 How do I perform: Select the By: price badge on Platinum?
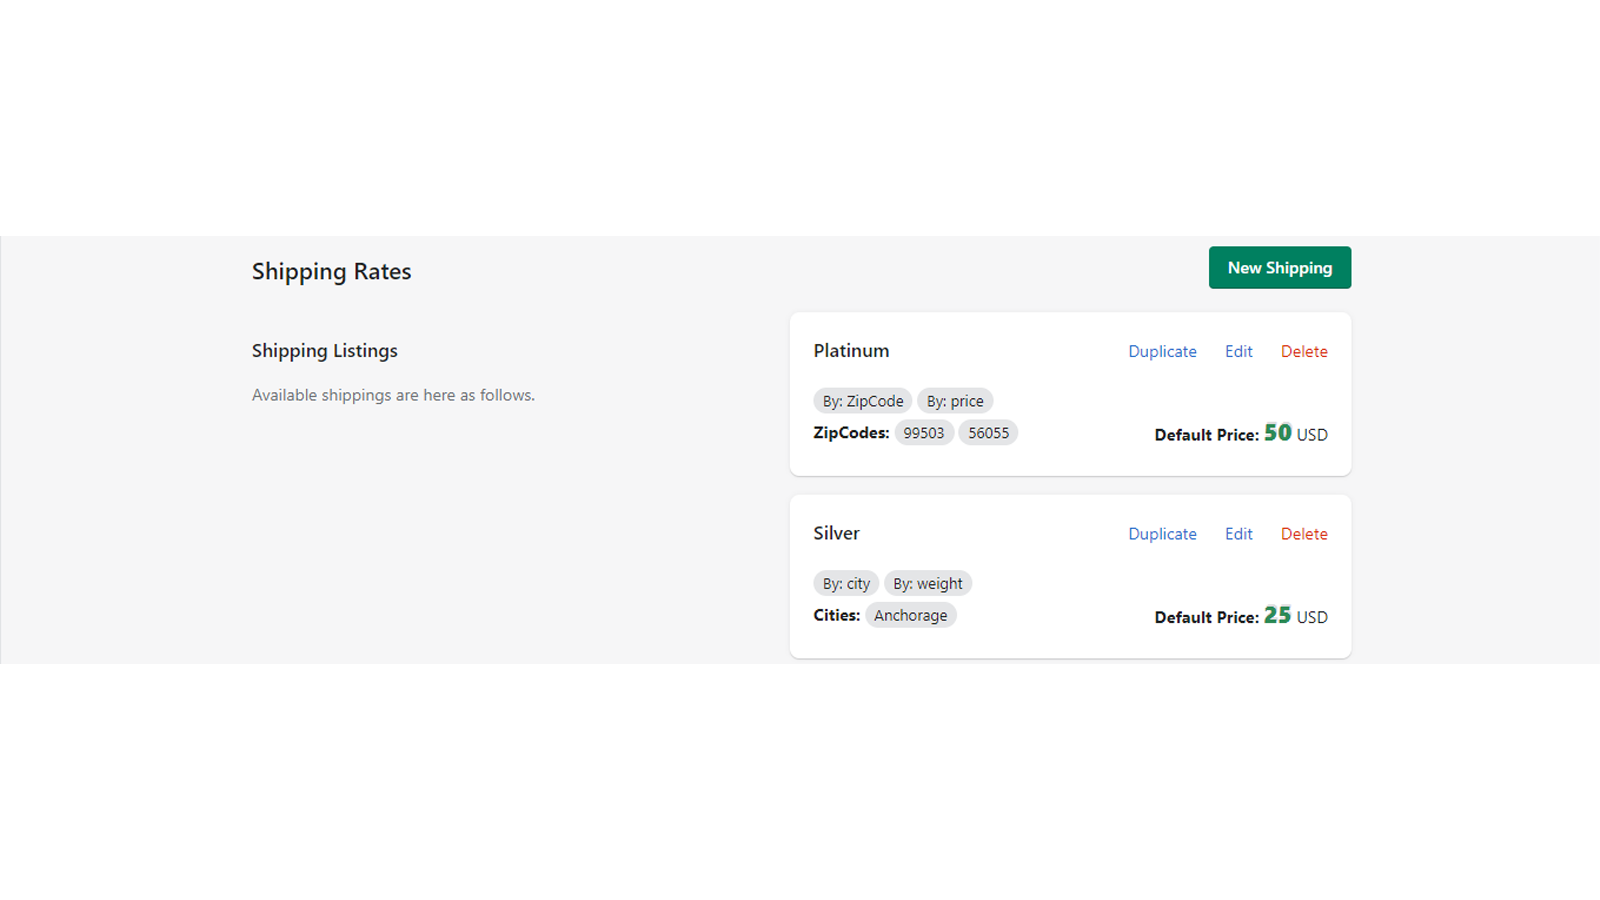tap(955, 400)
